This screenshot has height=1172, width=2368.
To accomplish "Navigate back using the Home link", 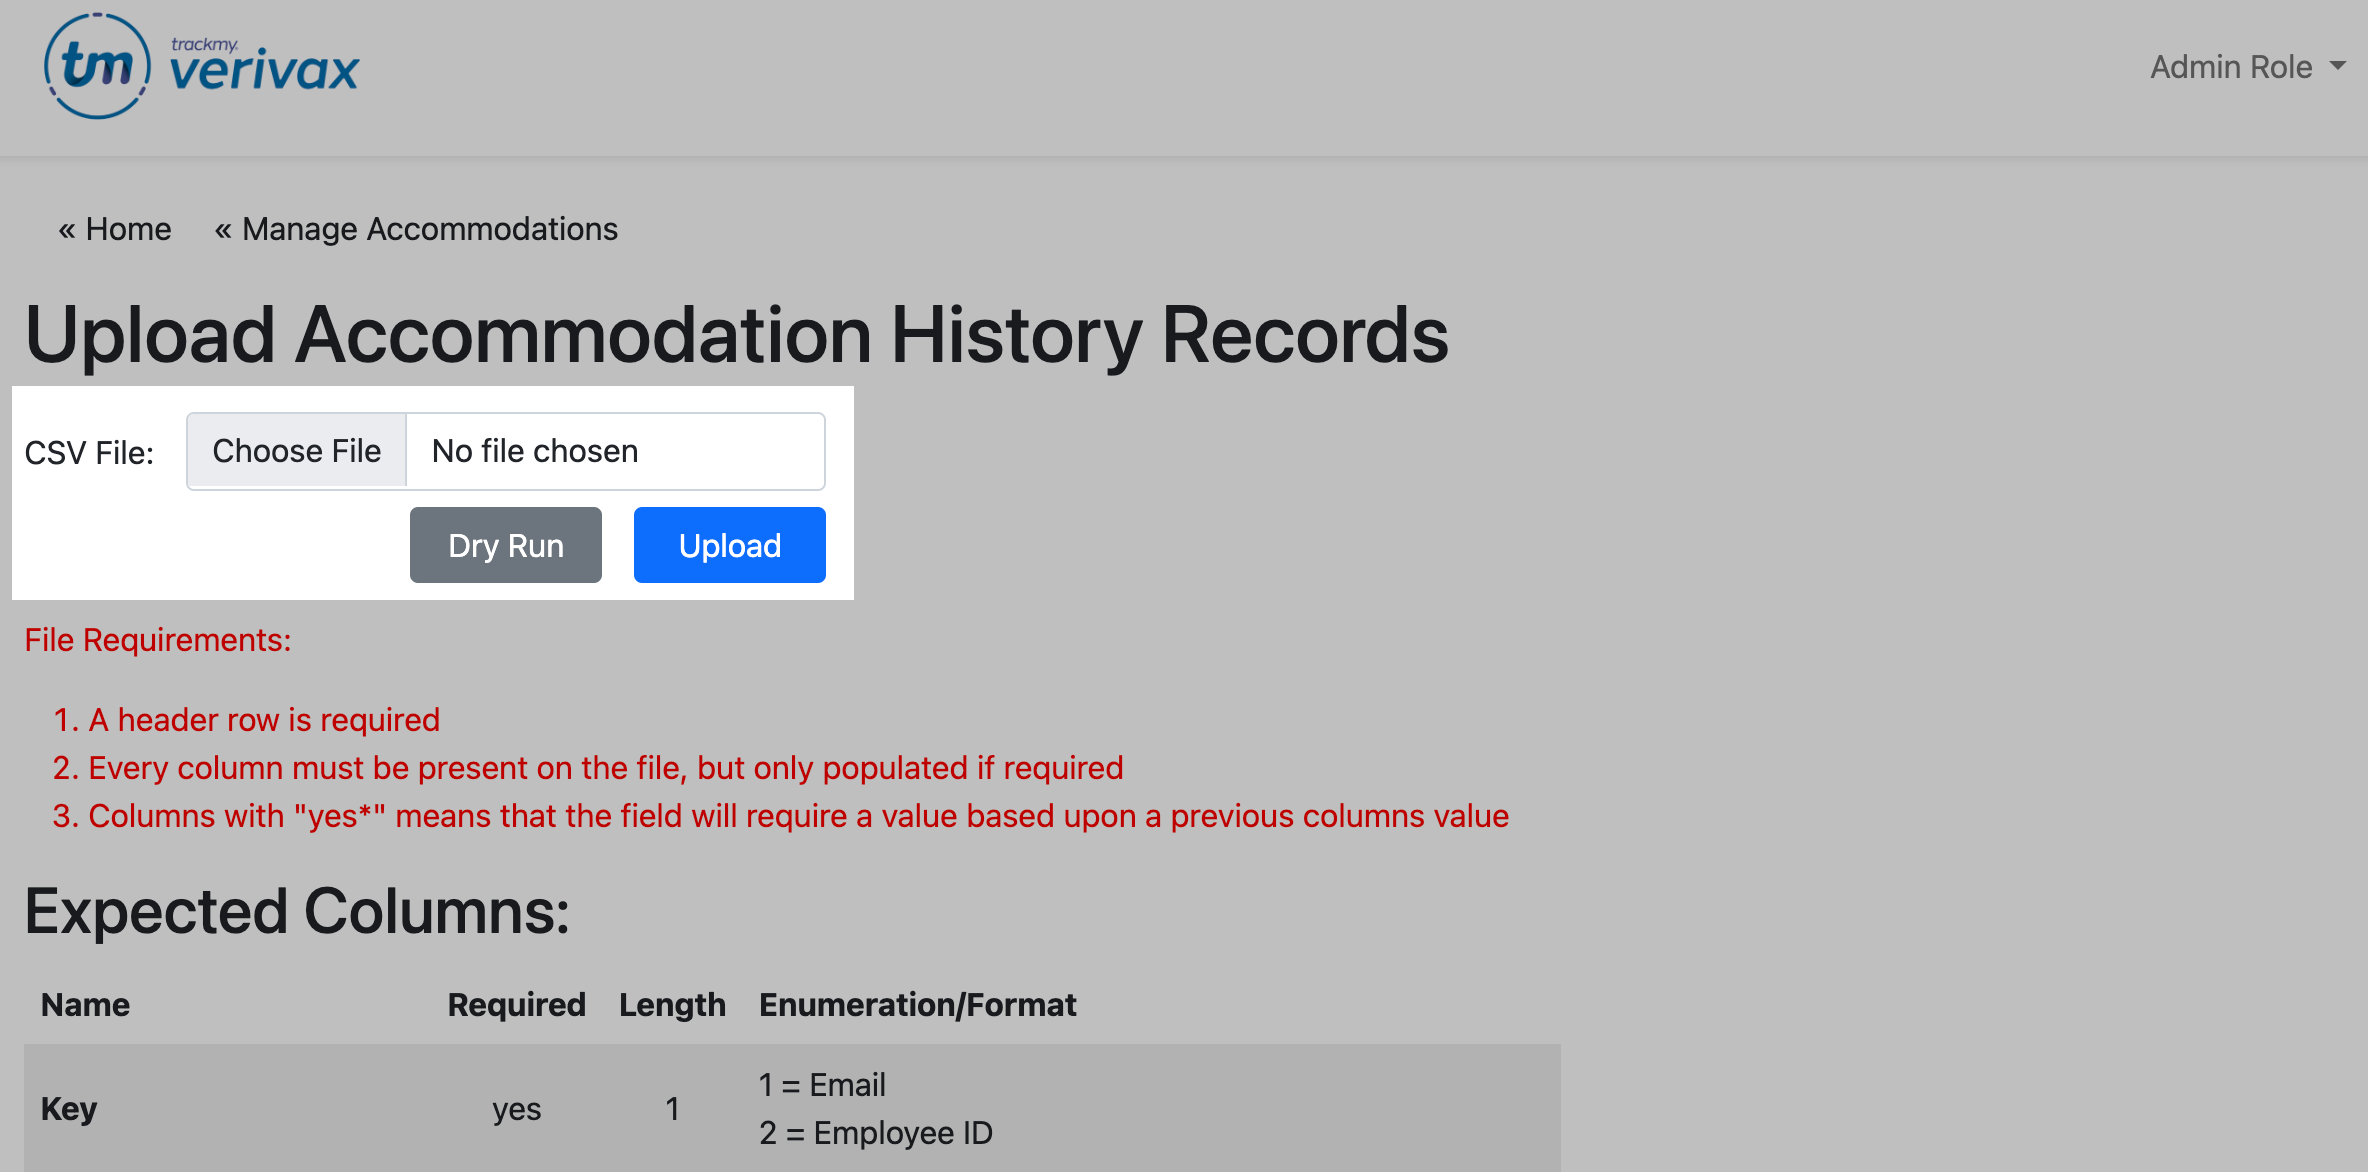I will click(127, 229).
